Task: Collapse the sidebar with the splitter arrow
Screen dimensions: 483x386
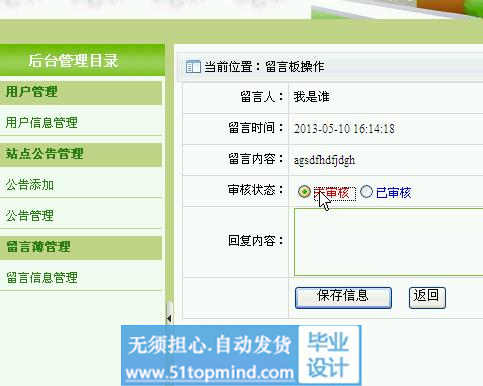Action: coord(169,318)
